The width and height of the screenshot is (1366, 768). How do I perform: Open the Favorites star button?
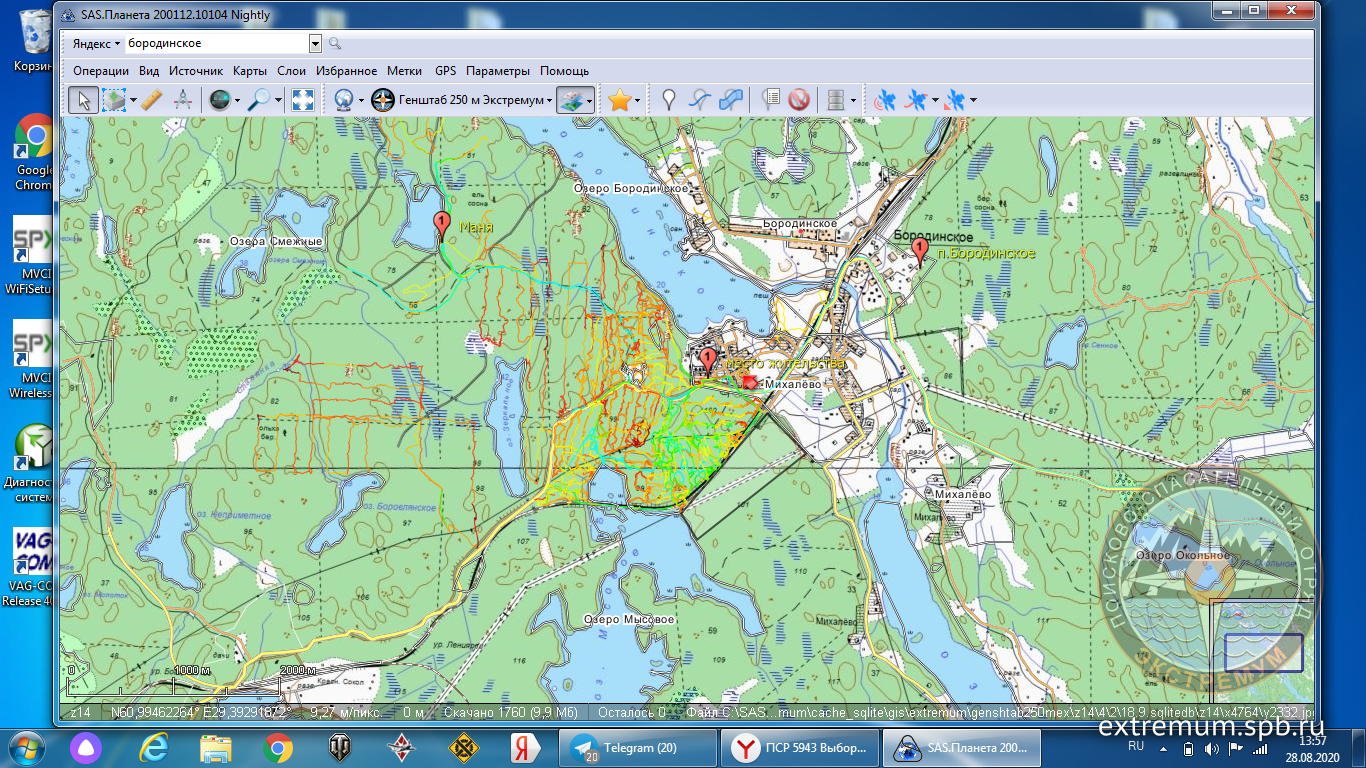pos(619,100)
